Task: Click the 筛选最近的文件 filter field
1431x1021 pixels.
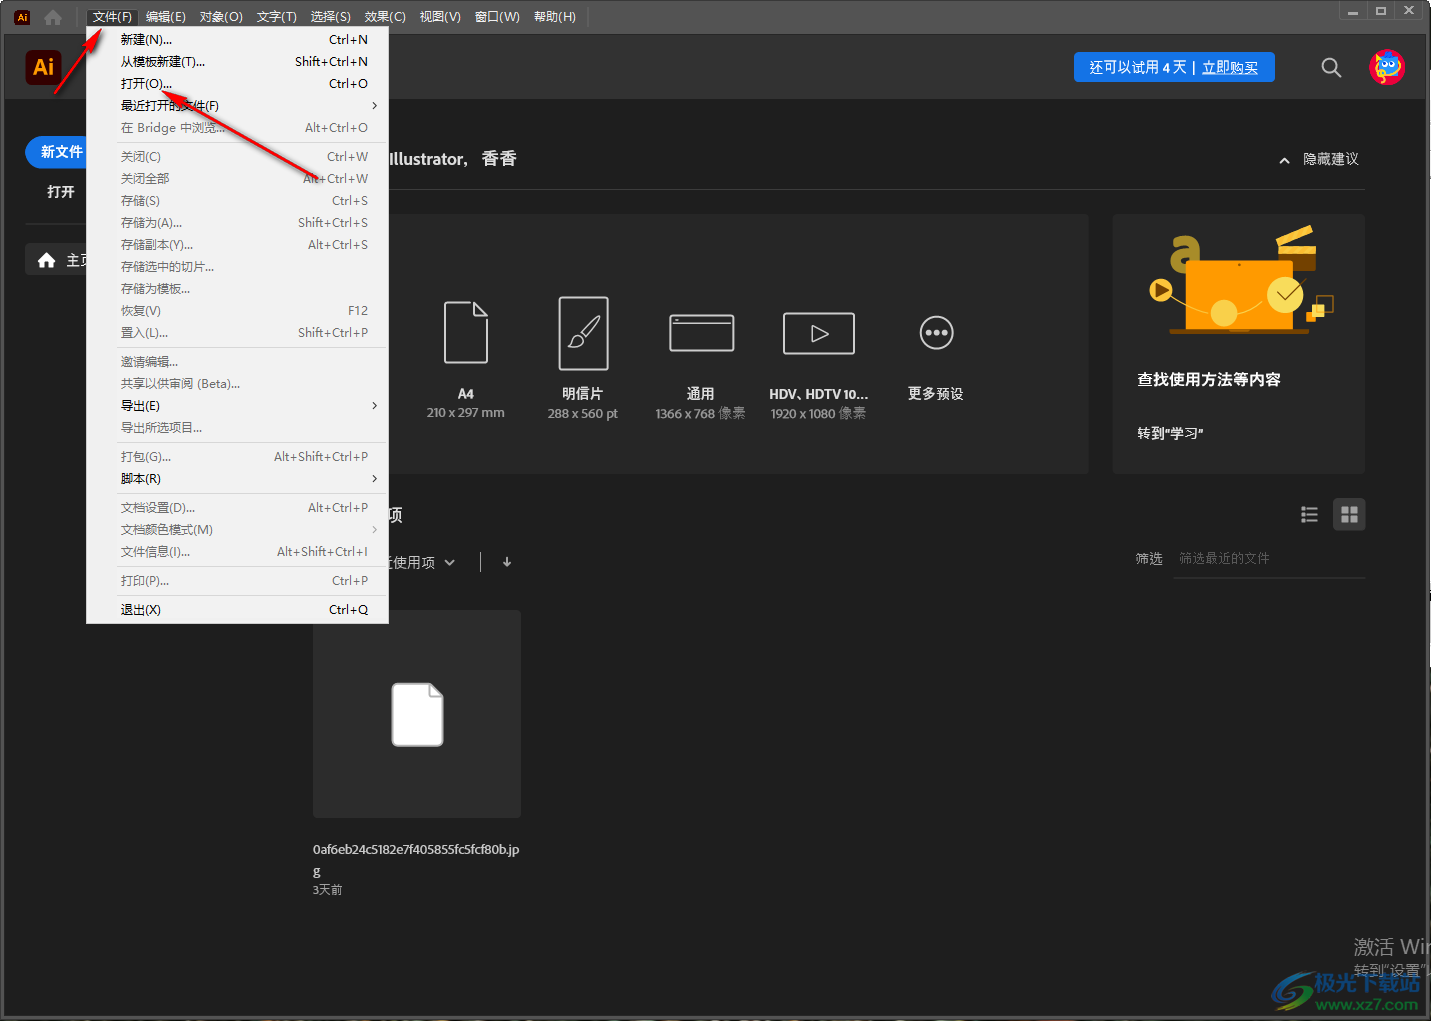Action: (1269, 559)
